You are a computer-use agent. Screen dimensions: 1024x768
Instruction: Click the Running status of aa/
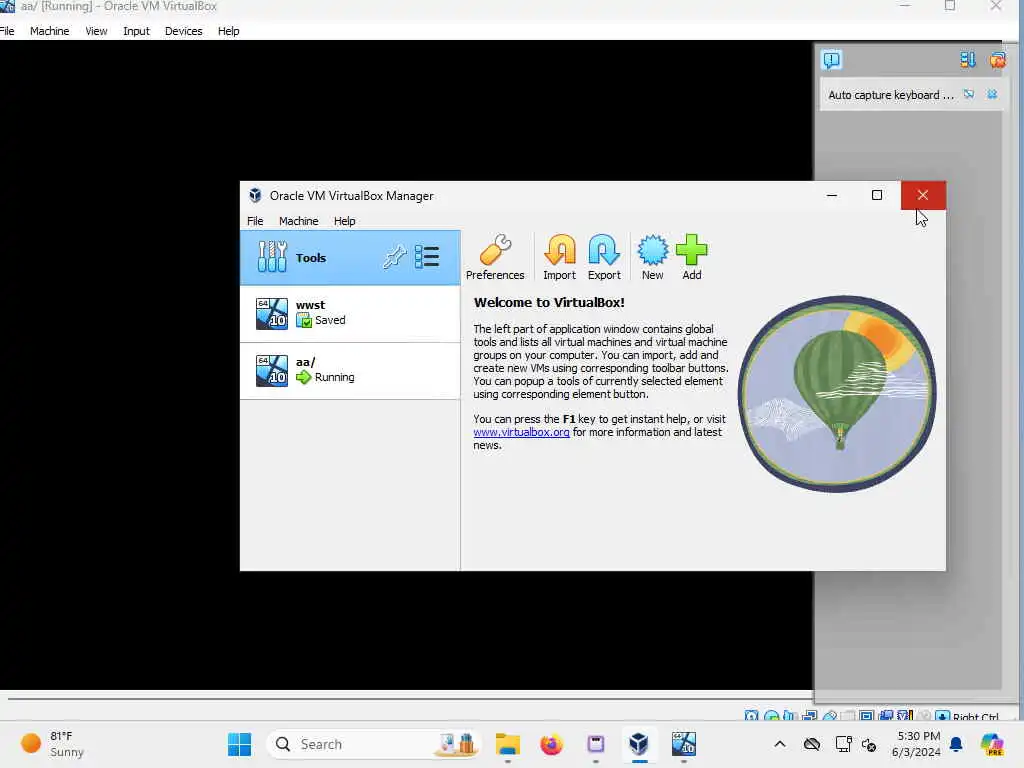pos(325,377)
